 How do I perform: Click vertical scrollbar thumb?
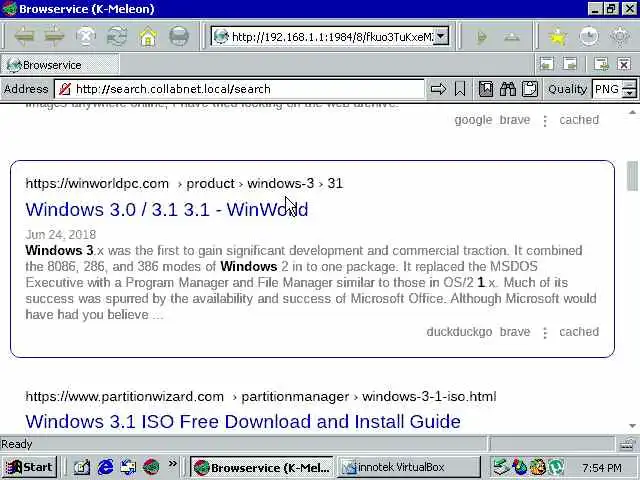click(x=632, y=176)
